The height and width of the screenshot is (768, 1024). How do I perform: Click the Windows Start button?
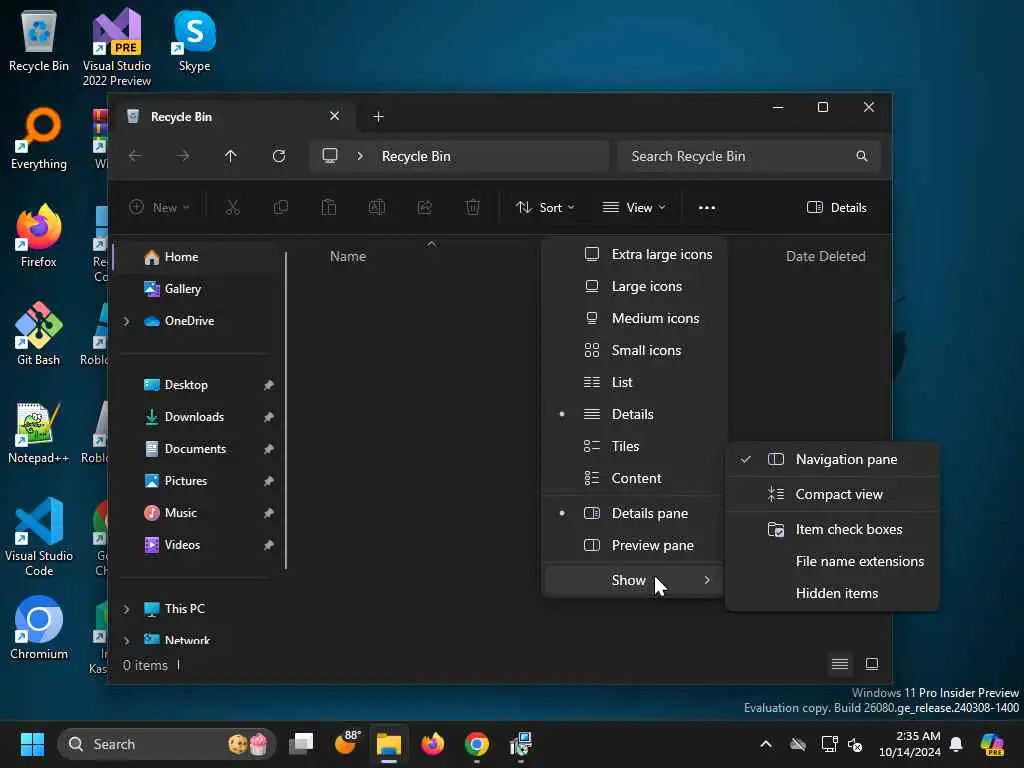coord(32,744)
